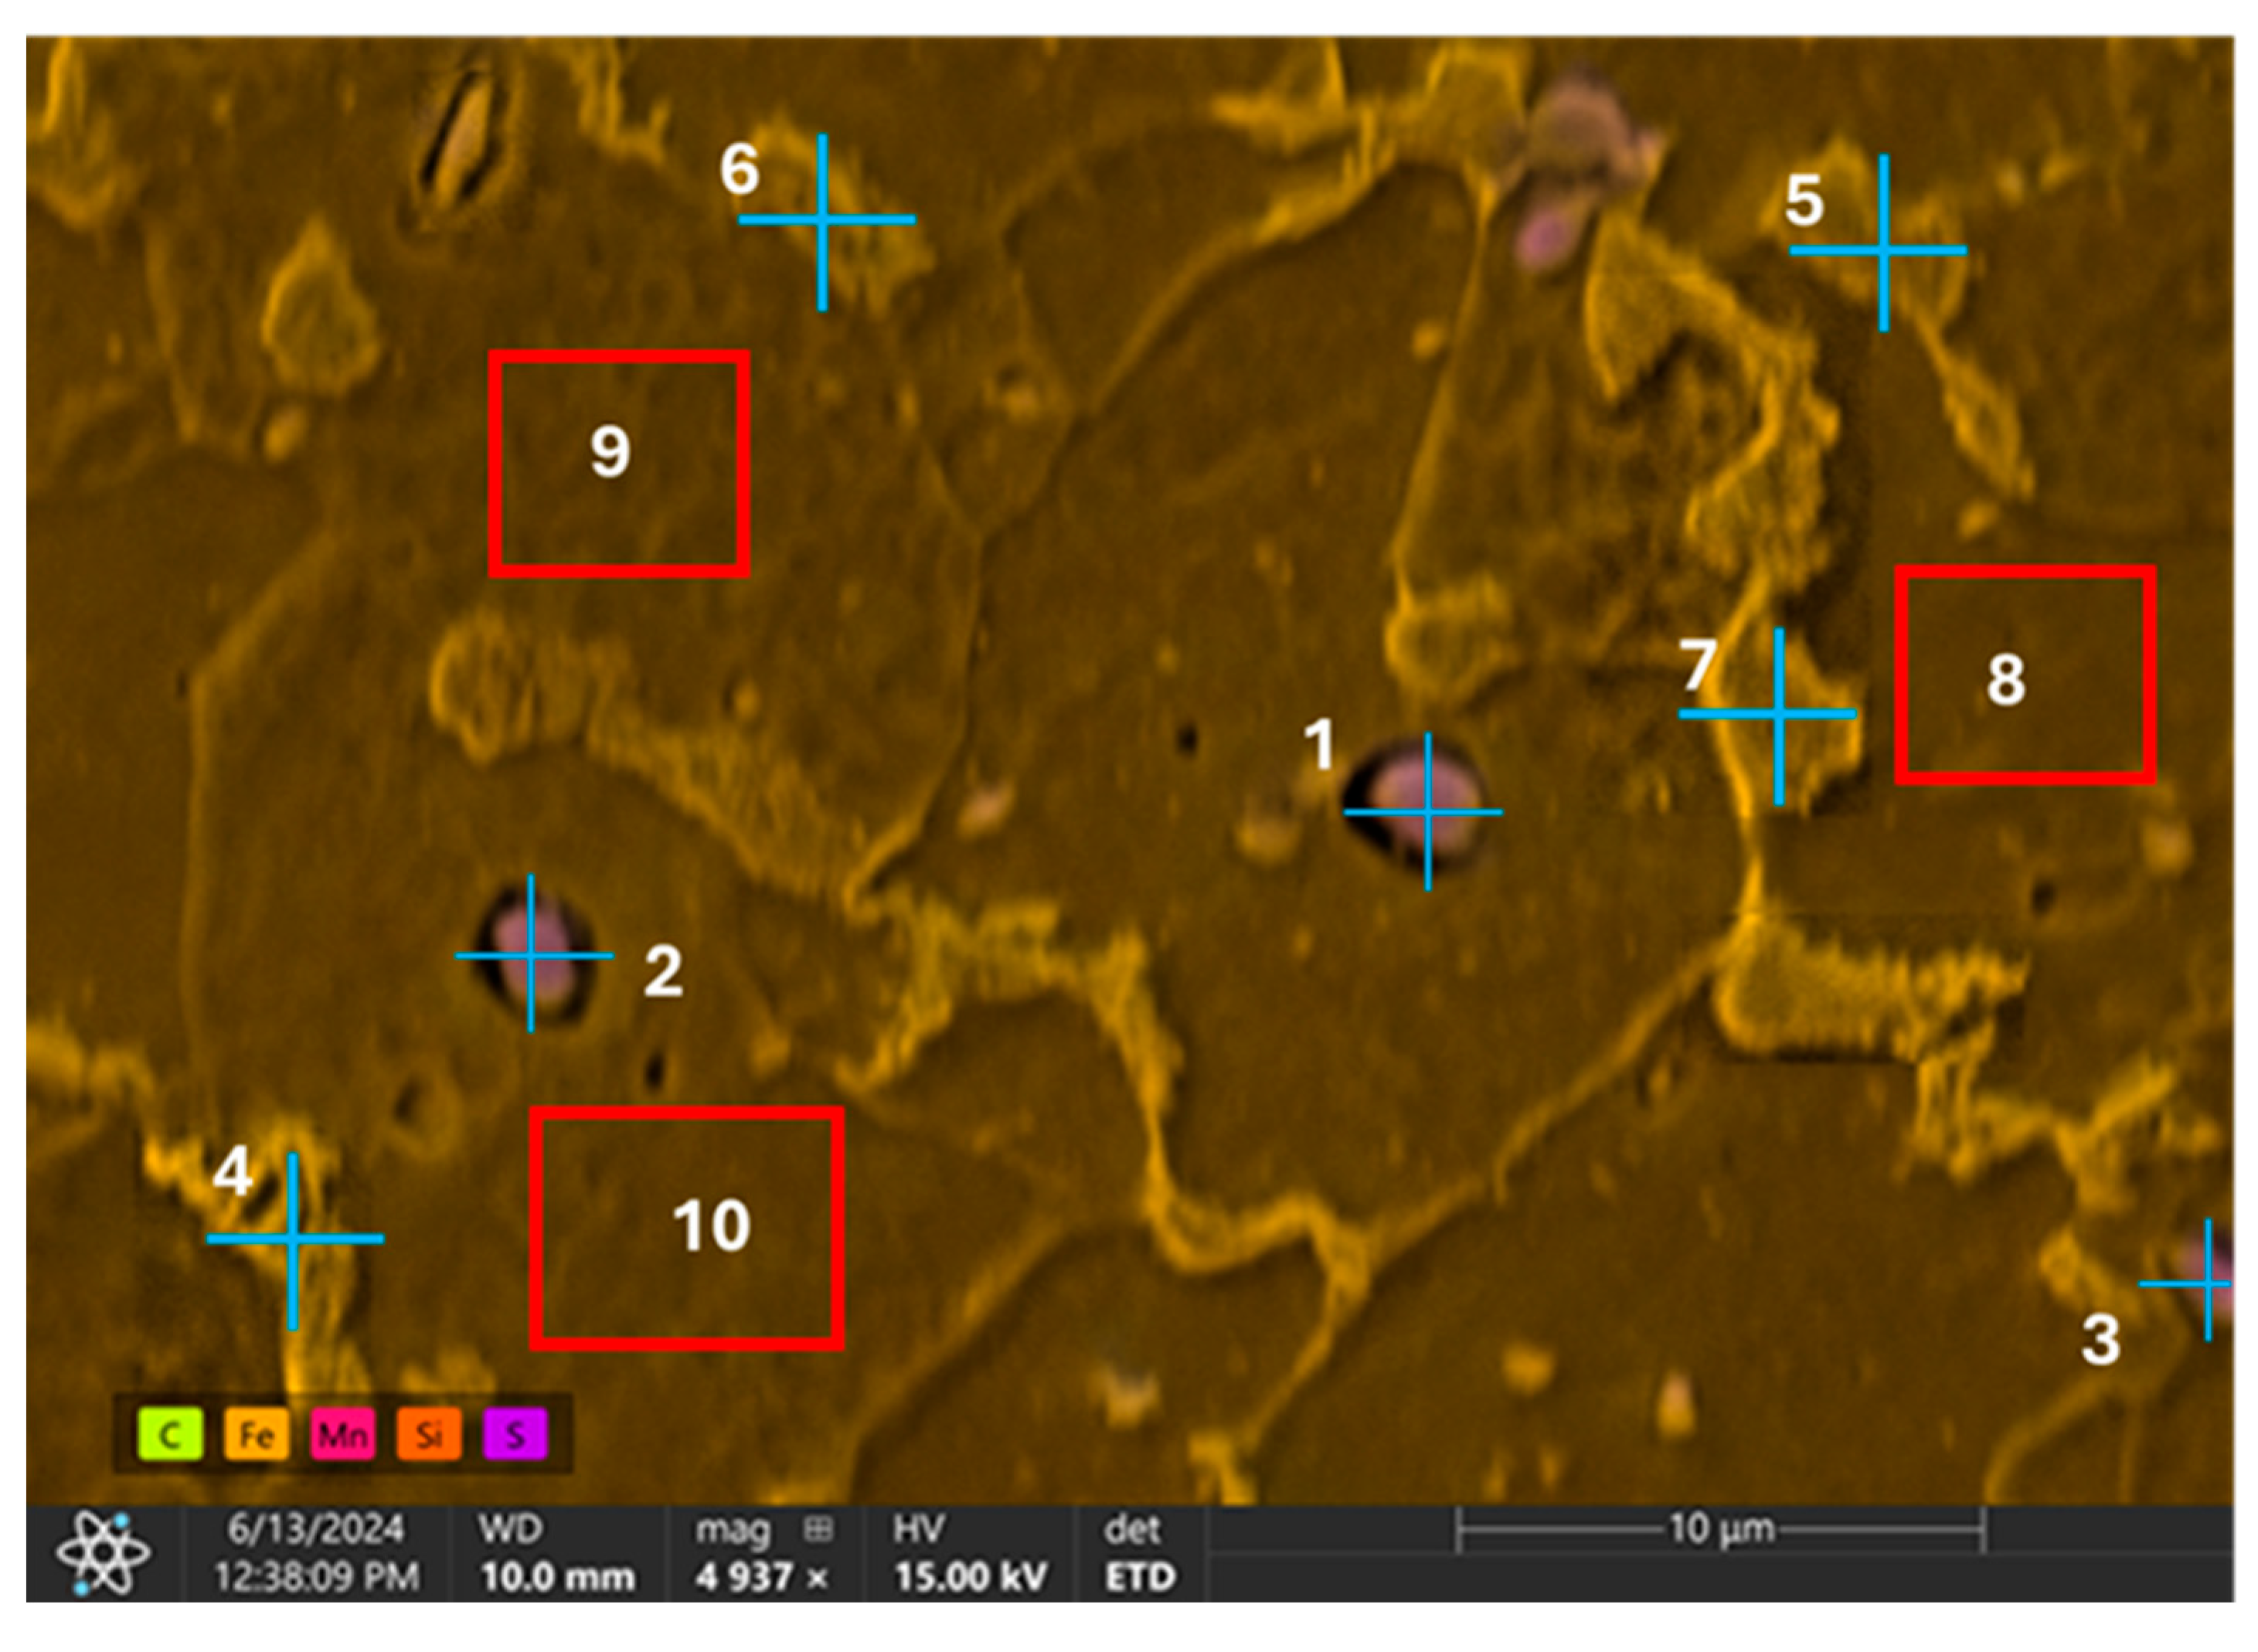Click the 15.00 kV HV readout
2258x1652 pixels.
tap(970, 1577)
